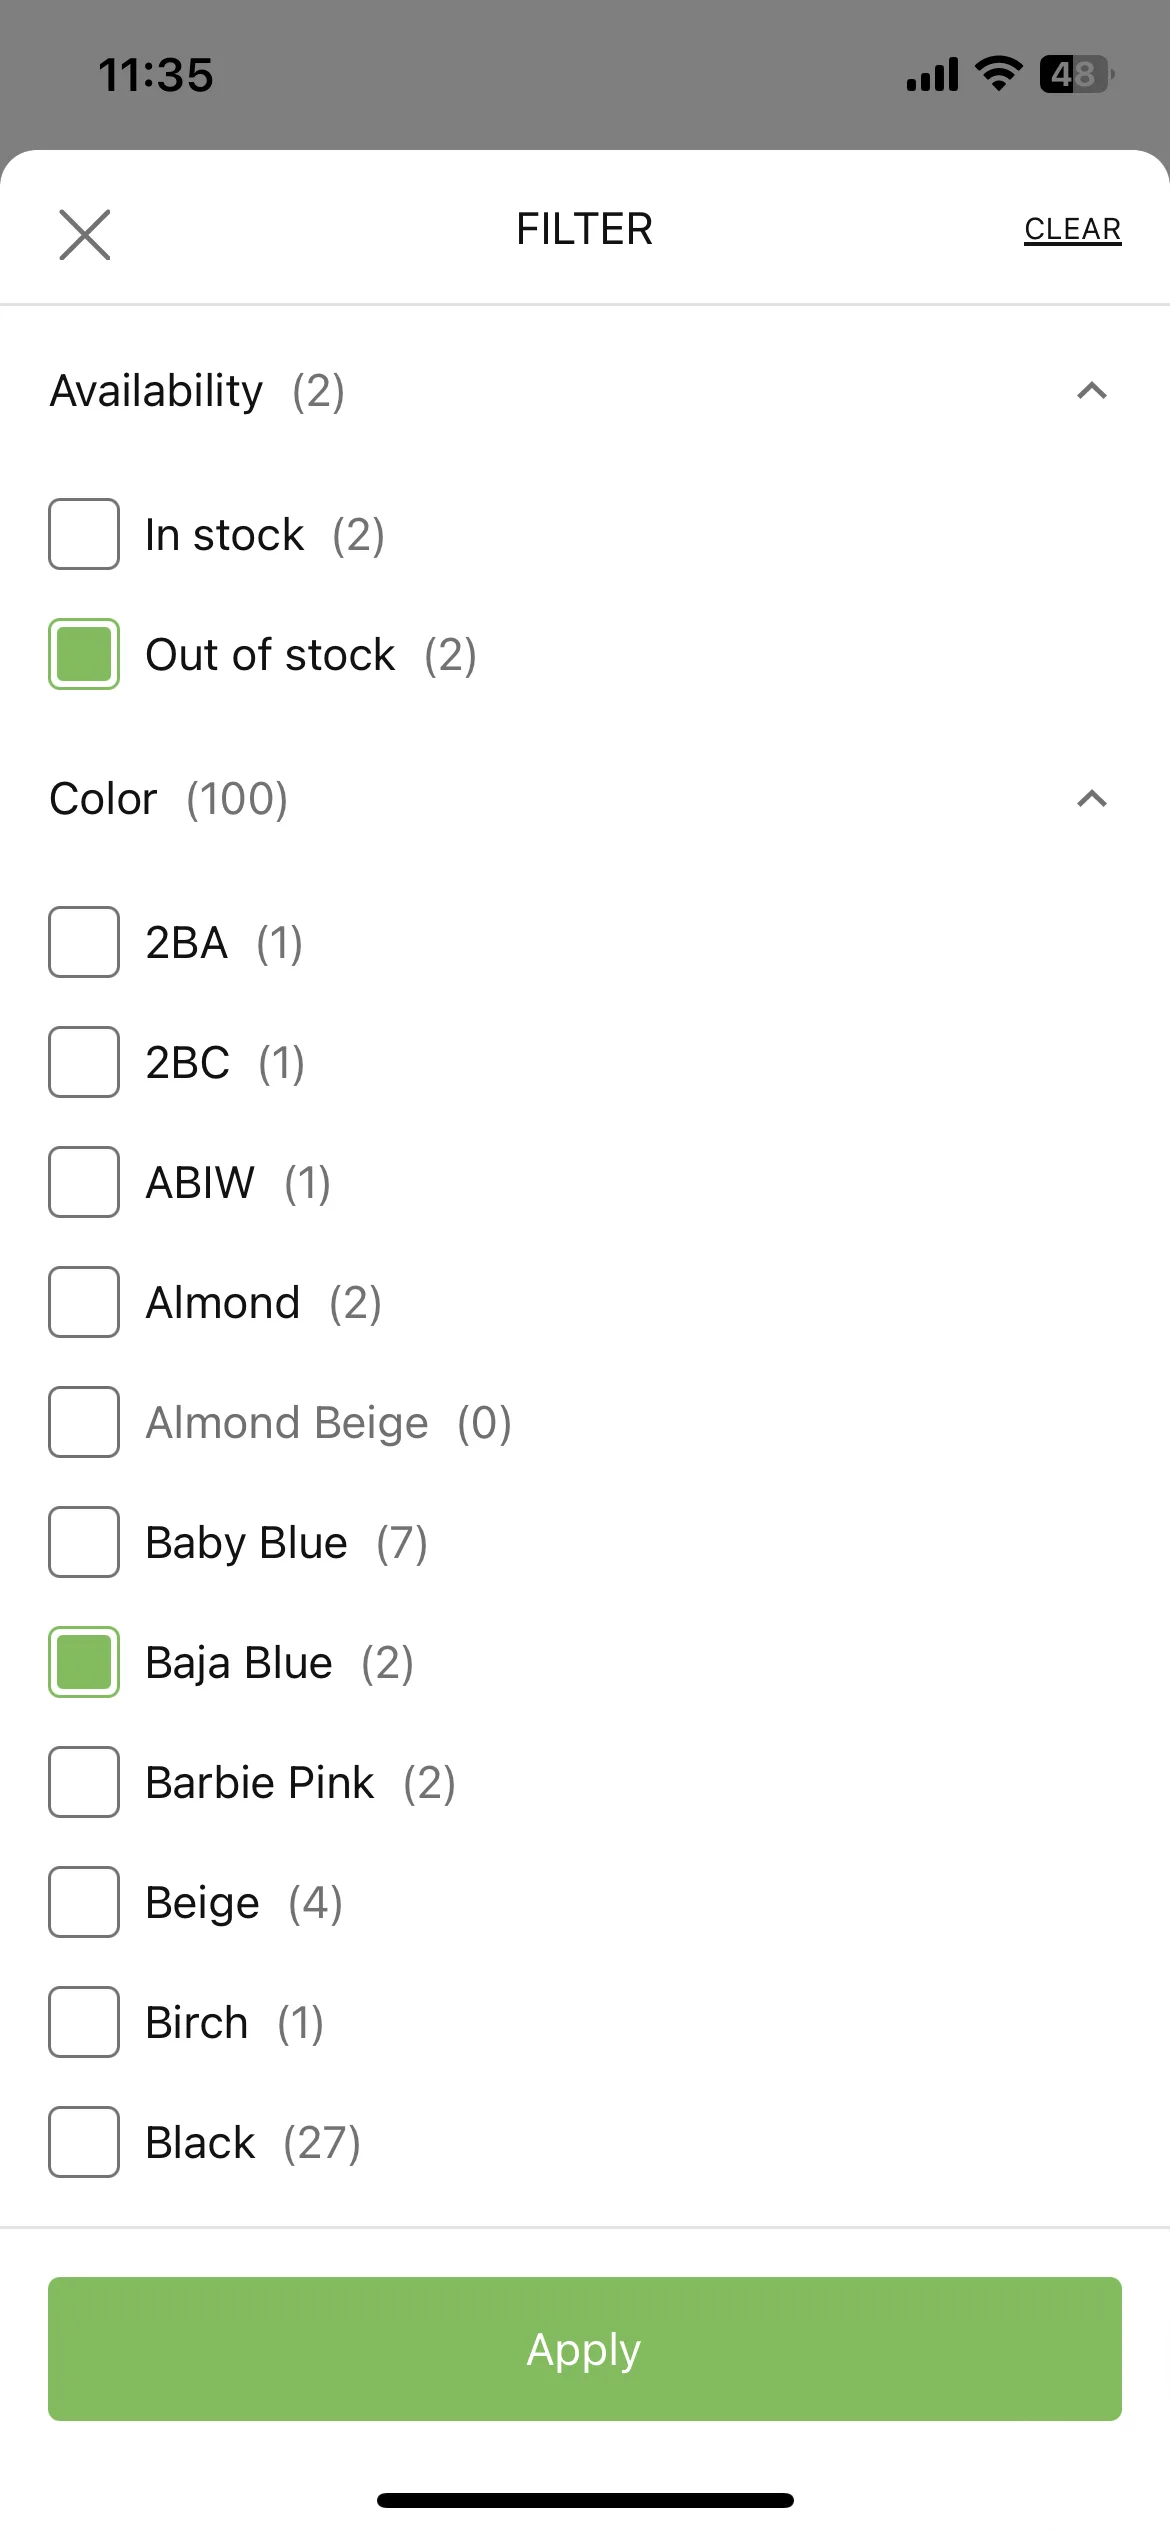This screenshot has height=2532, width=1170.
Task: Select the 2BA color checkbox
Action: tap(84, 942)
